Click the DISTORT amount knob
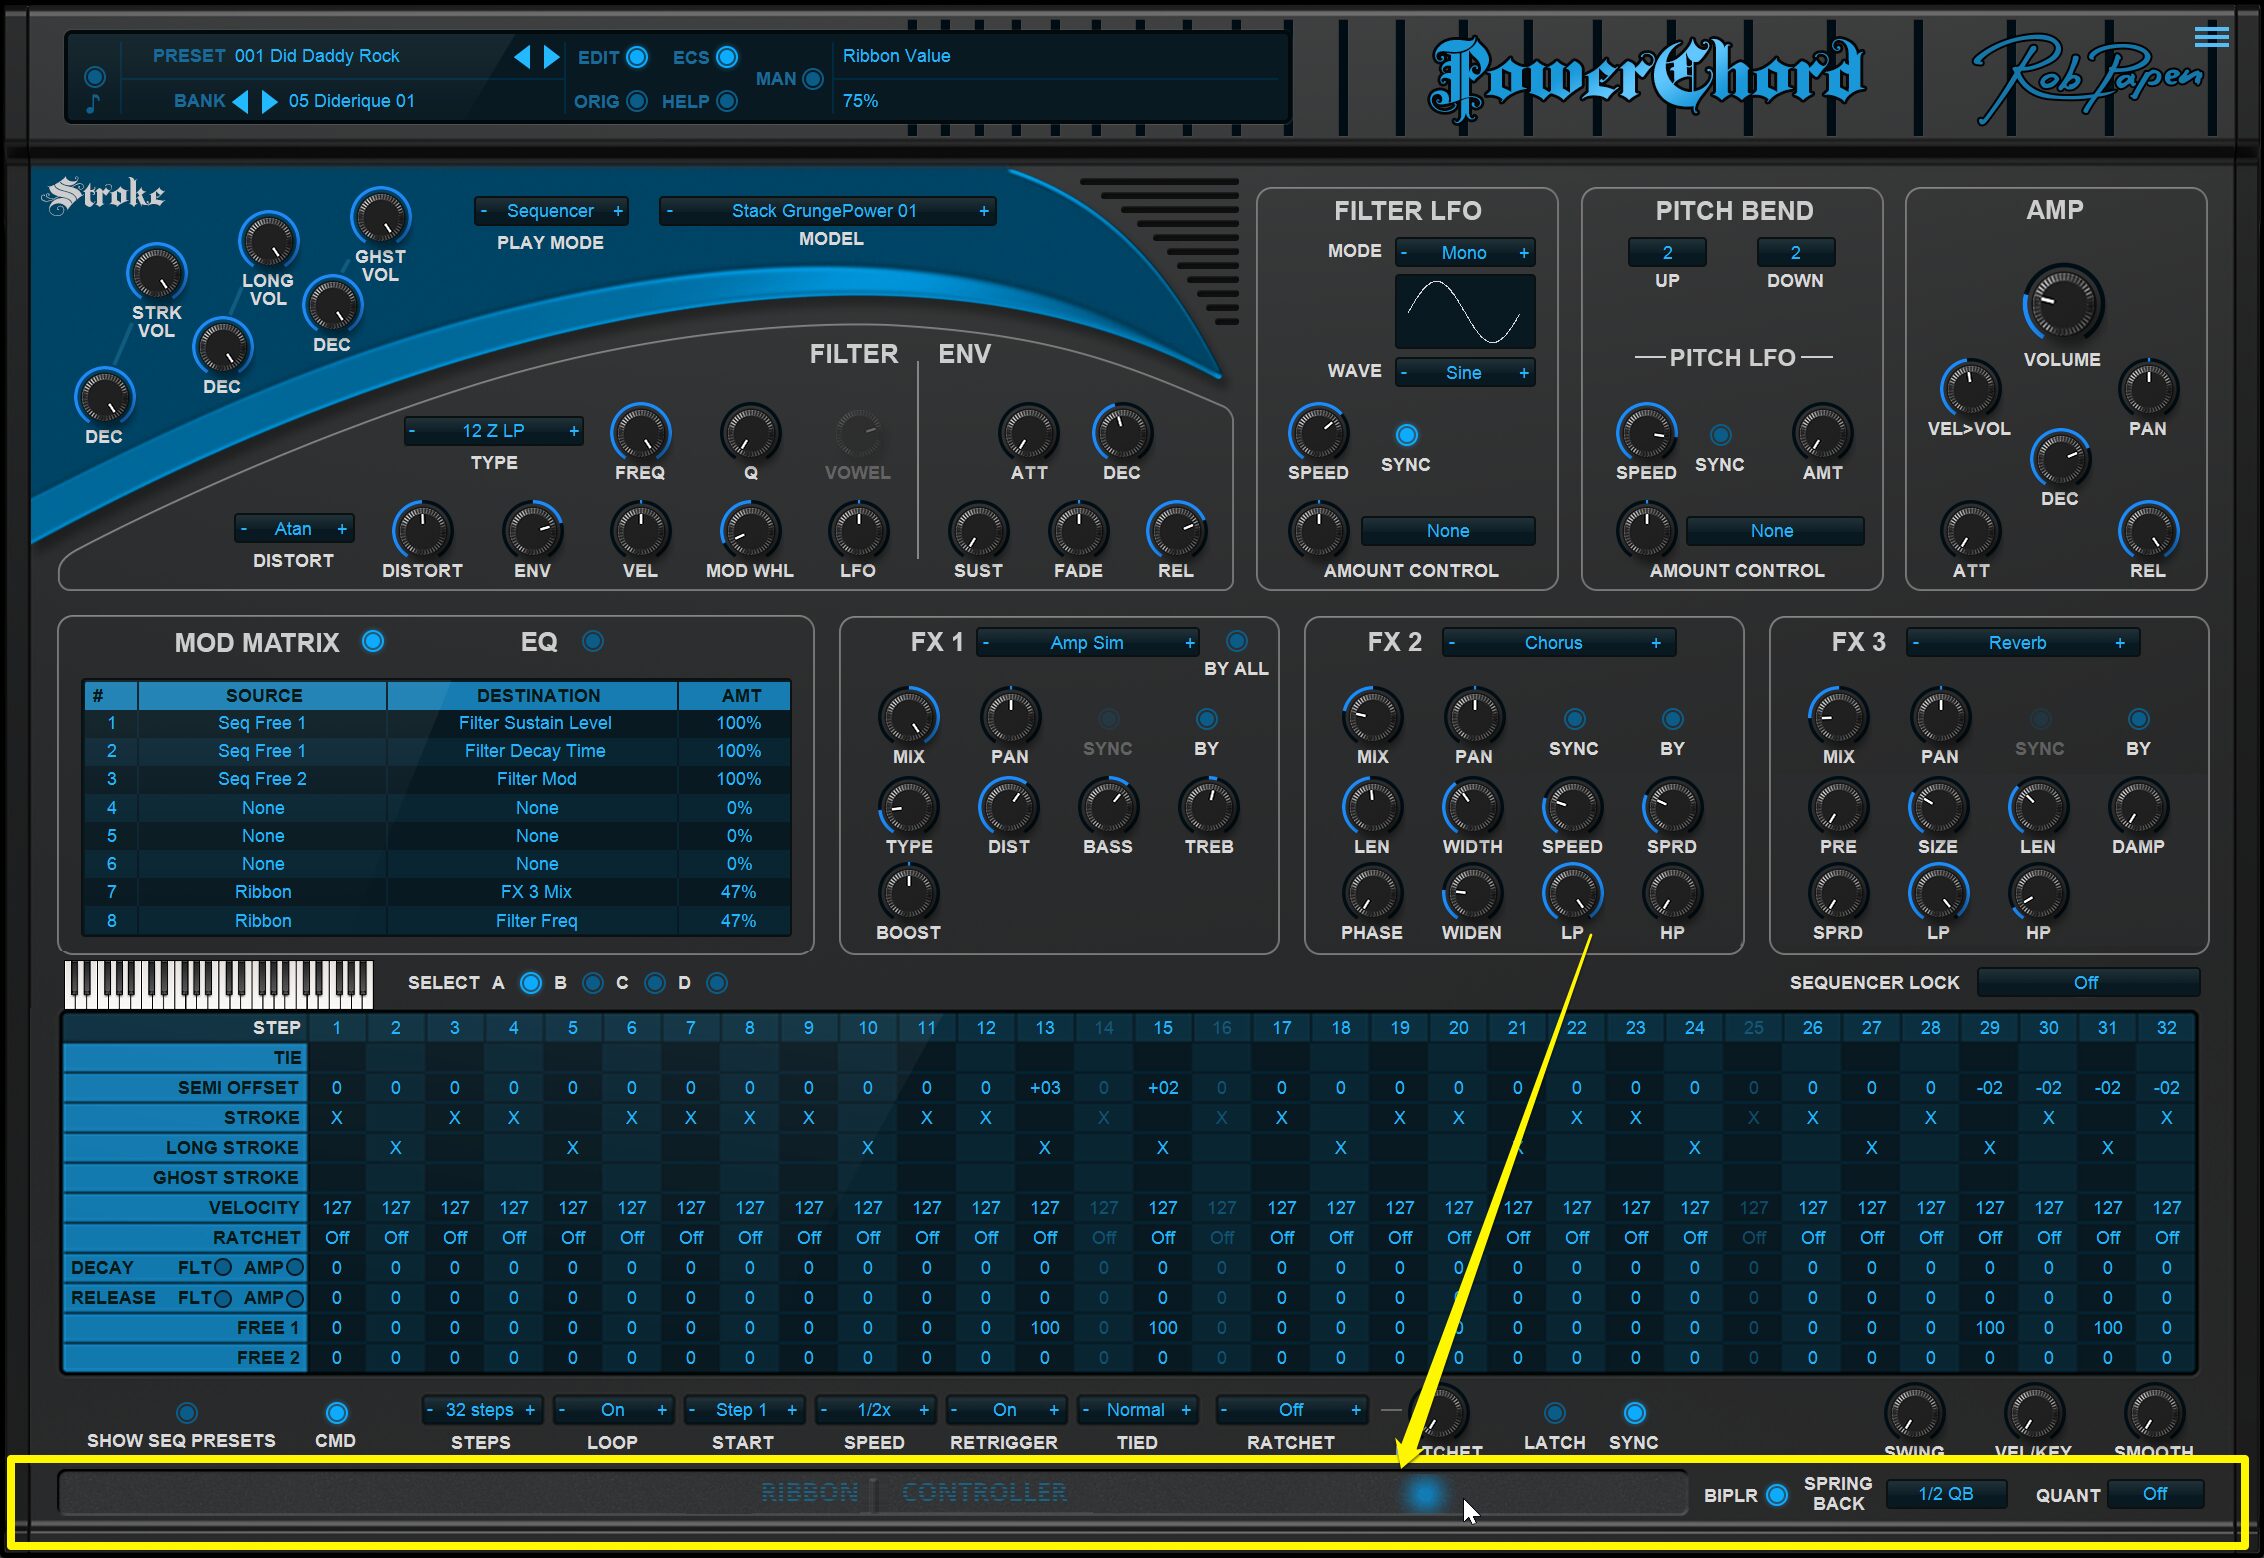Screen dimensions: 2264x1558 tap(422, 530)
